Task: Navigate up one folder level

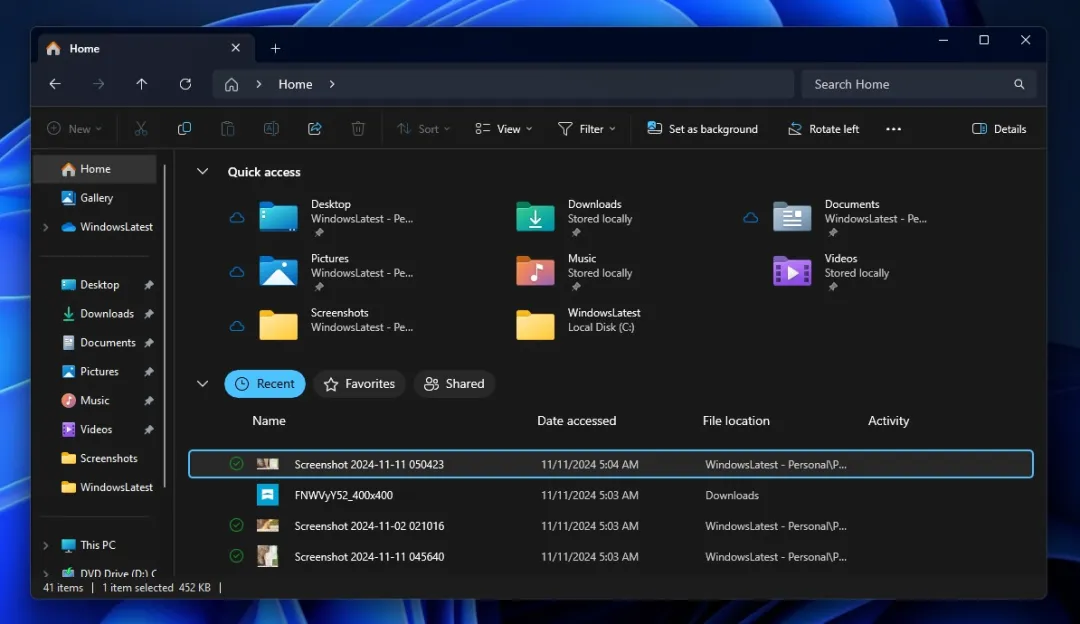Action: tap(141, 84)
